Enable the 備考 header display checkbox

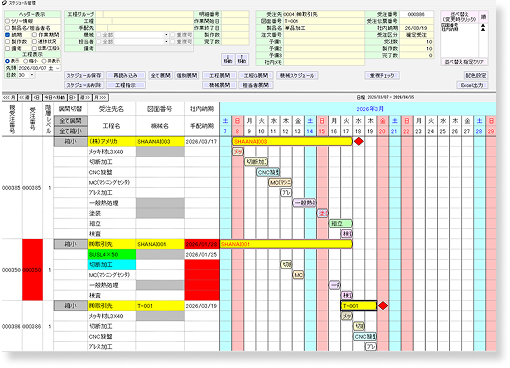click(x=7, y=48)
